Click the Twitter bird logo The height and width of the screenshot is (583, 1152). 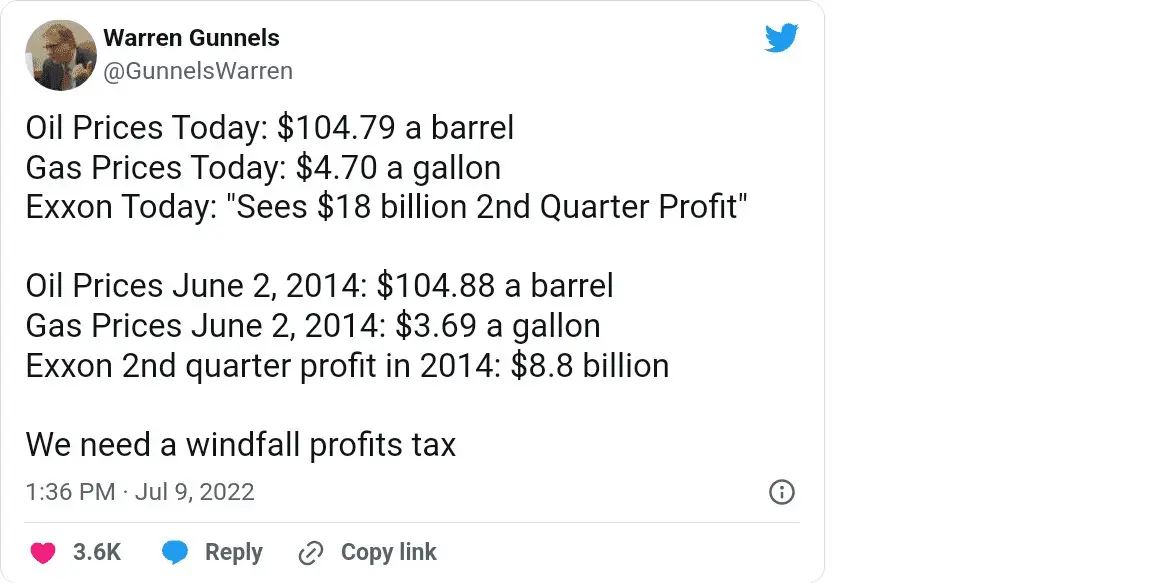(x=781, y=39)
